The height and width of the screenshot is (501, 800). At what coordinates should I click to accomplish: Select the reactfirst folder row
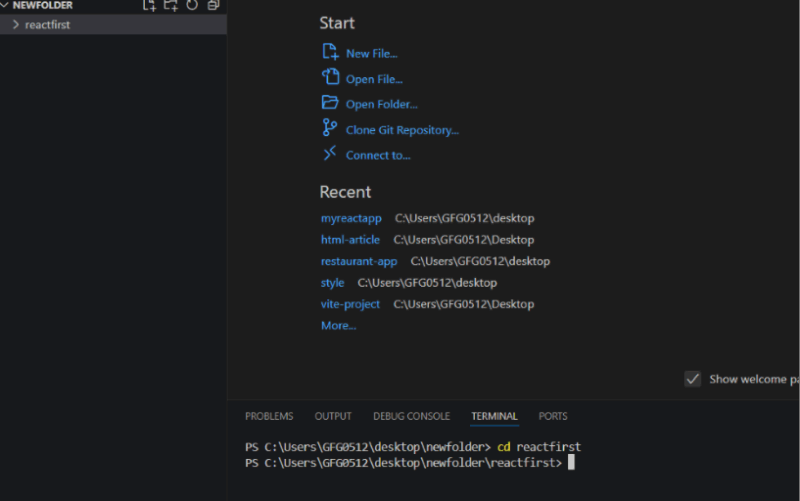(113, 24)
